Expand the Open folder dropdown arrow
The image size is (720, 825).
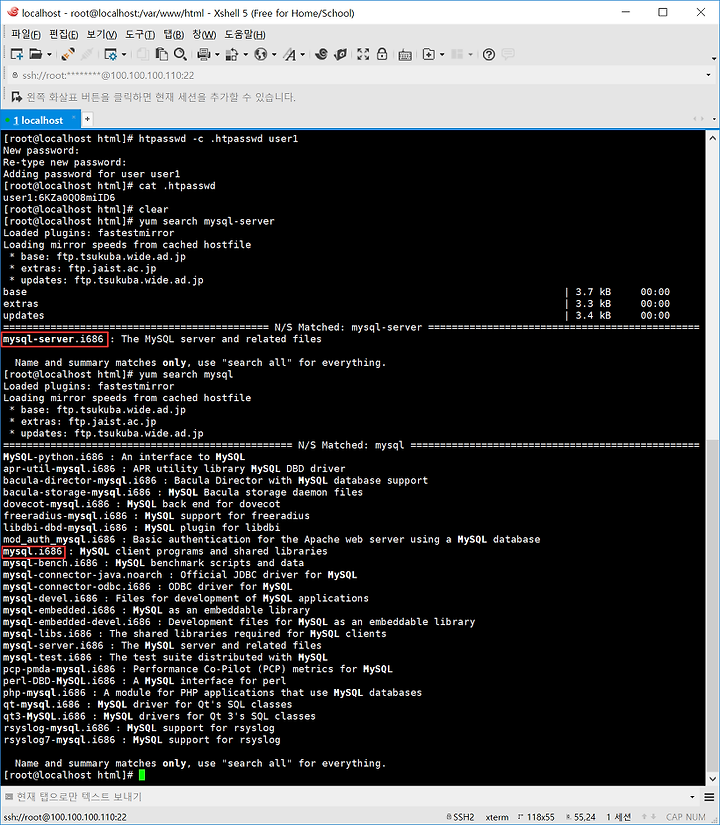49,54
